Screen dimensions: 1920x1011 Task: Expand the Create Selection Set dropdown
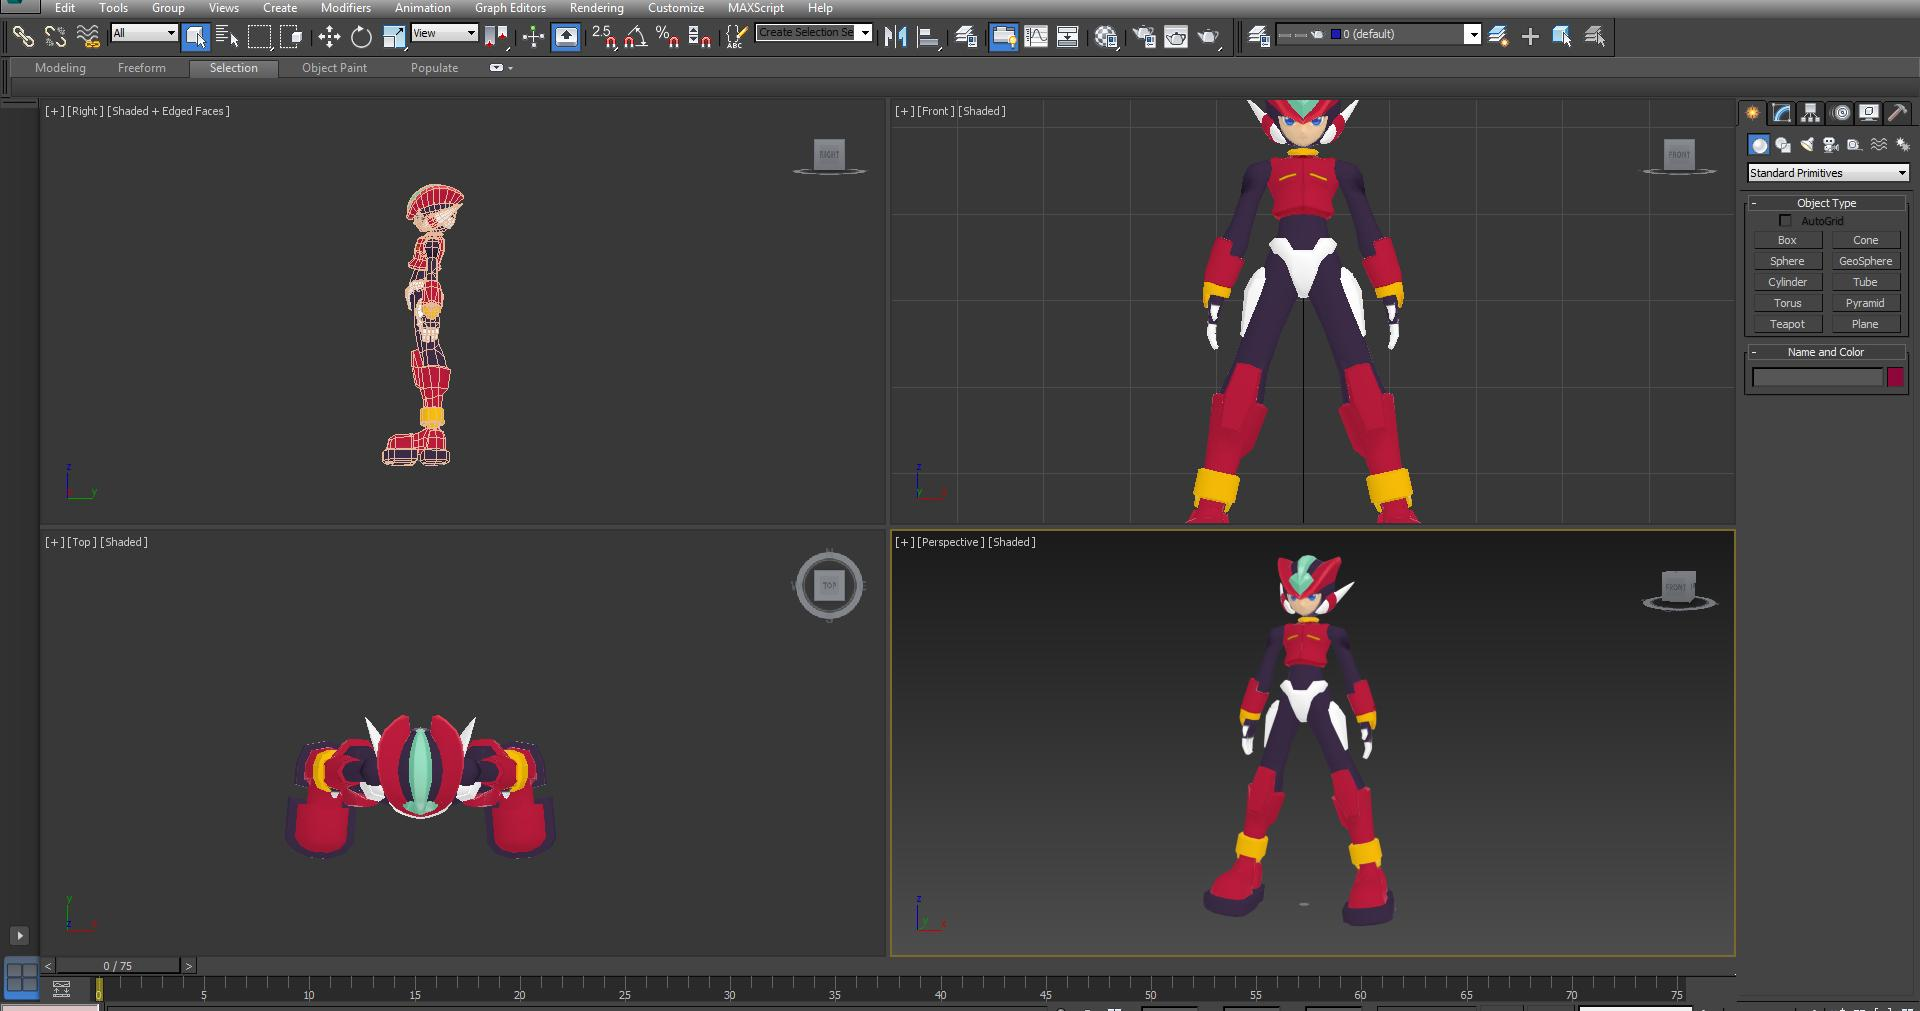click(865, 32)
